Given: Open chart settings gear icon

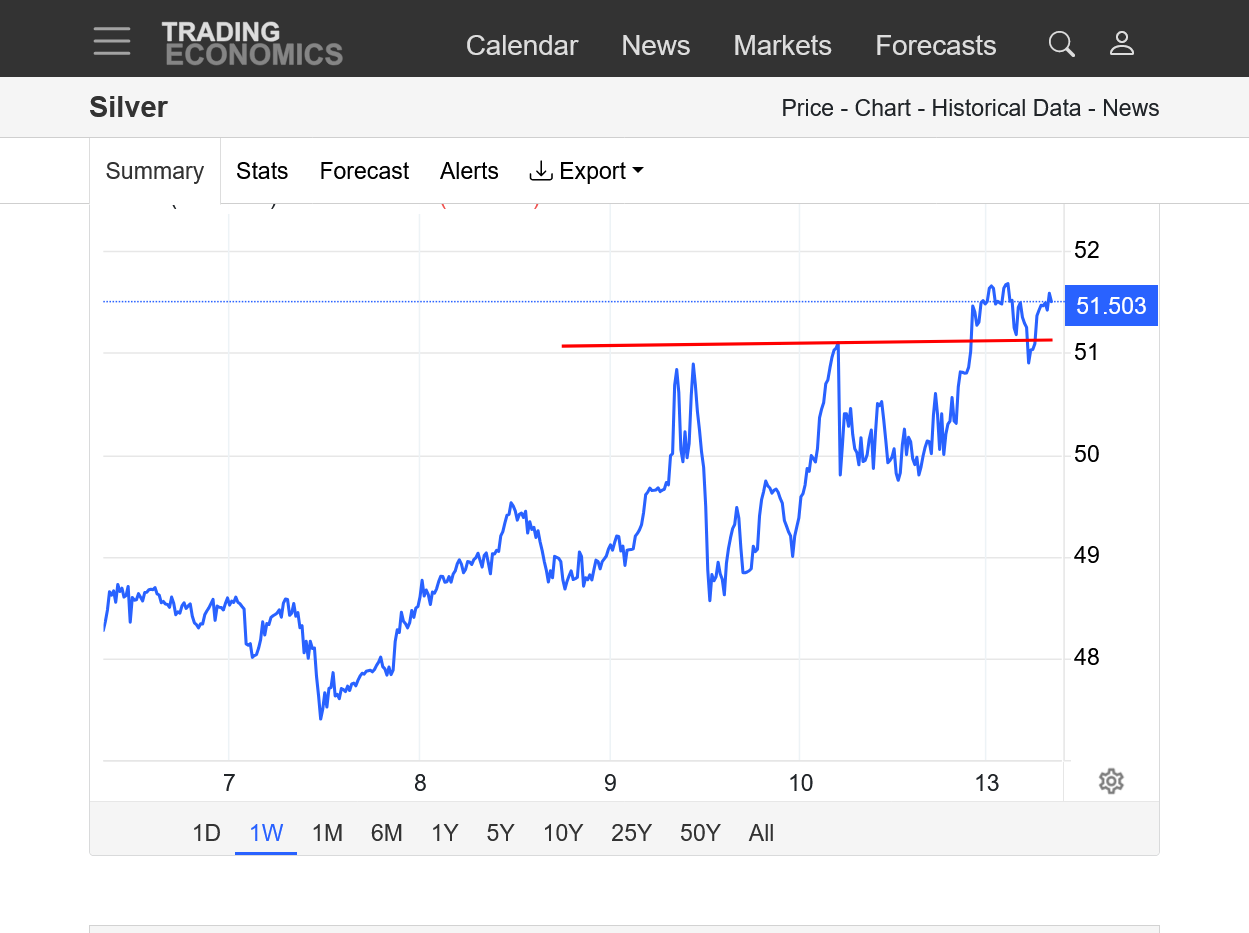Looking at the screenshot, I should [x=1111, y=781].
